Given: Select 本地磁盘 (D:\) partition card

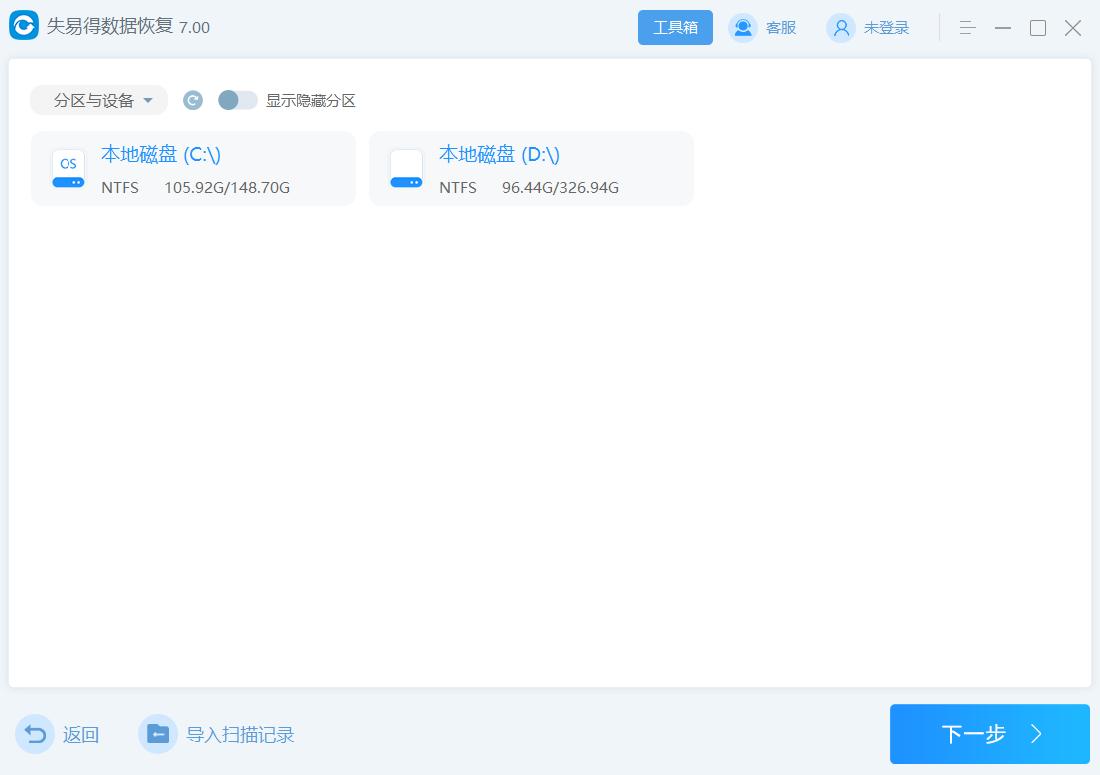Looking at the screenshot, I should point(531,168).
